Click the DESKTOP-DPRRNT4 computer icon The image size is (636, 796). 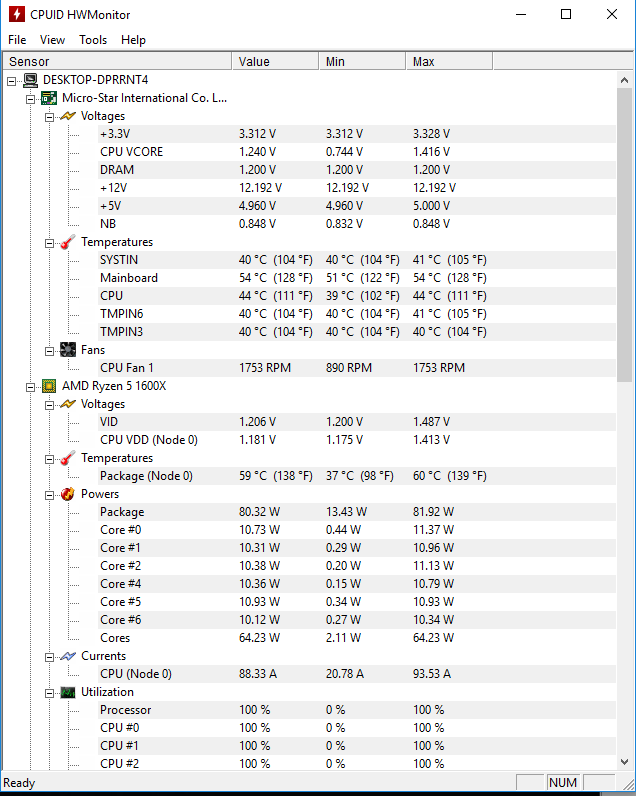click(x=30, y=80)
